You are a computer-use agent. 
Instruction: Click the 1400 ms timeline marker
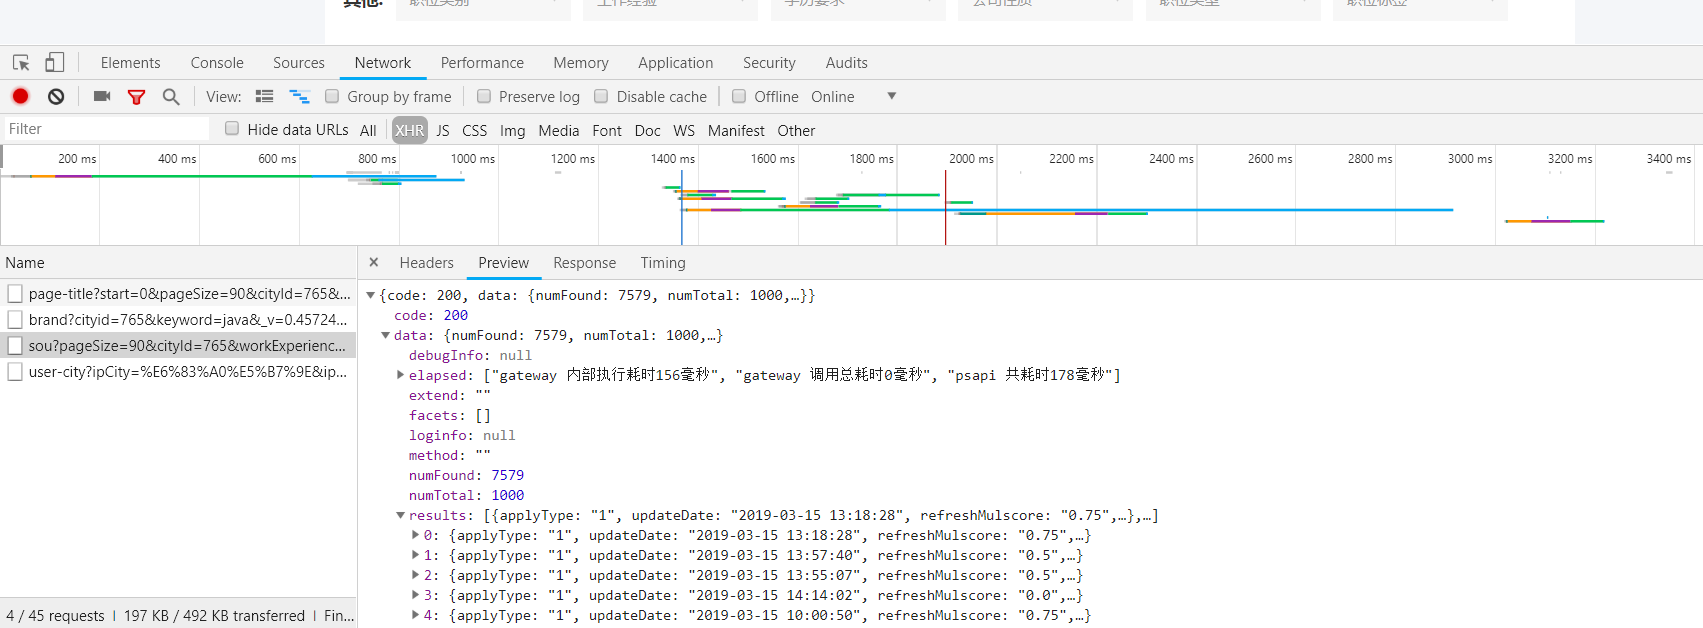673,159
